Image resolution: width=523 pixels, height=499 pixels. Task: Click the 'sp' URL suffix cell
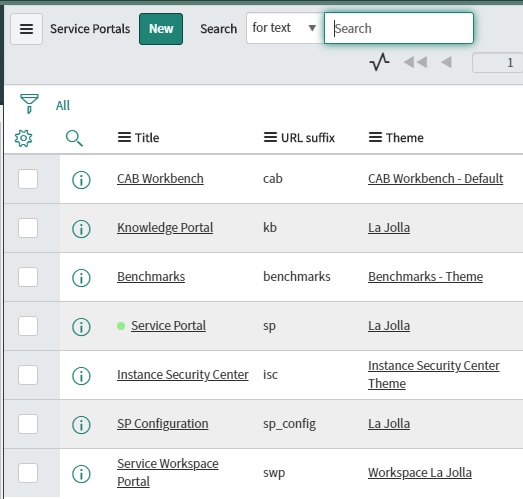tap(270, 326)
